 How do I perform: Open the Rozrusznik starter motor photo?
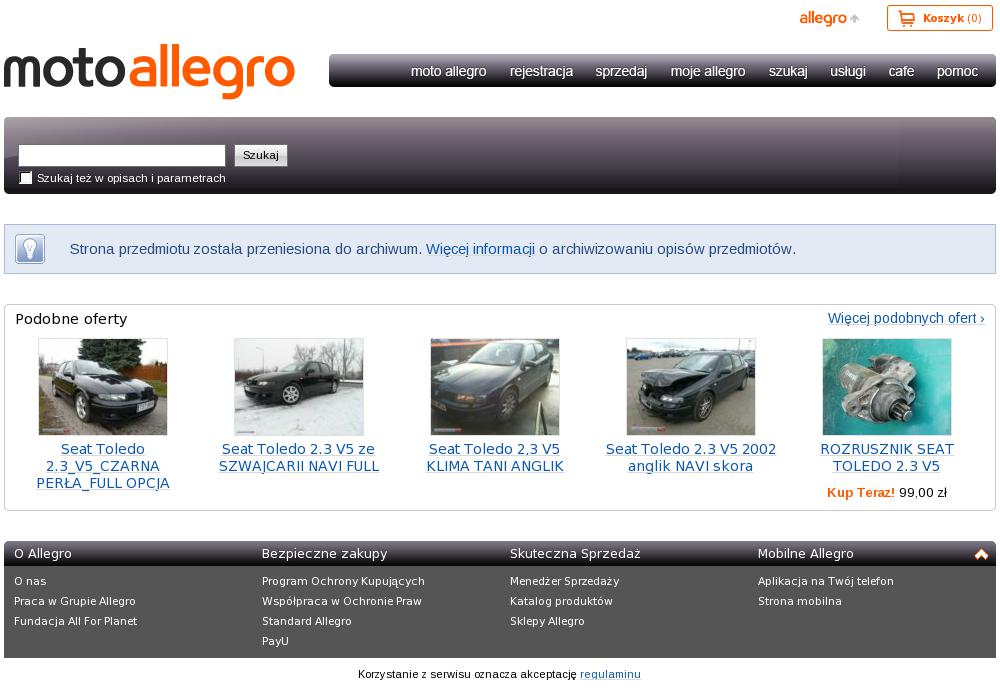(x=887, y=387)
